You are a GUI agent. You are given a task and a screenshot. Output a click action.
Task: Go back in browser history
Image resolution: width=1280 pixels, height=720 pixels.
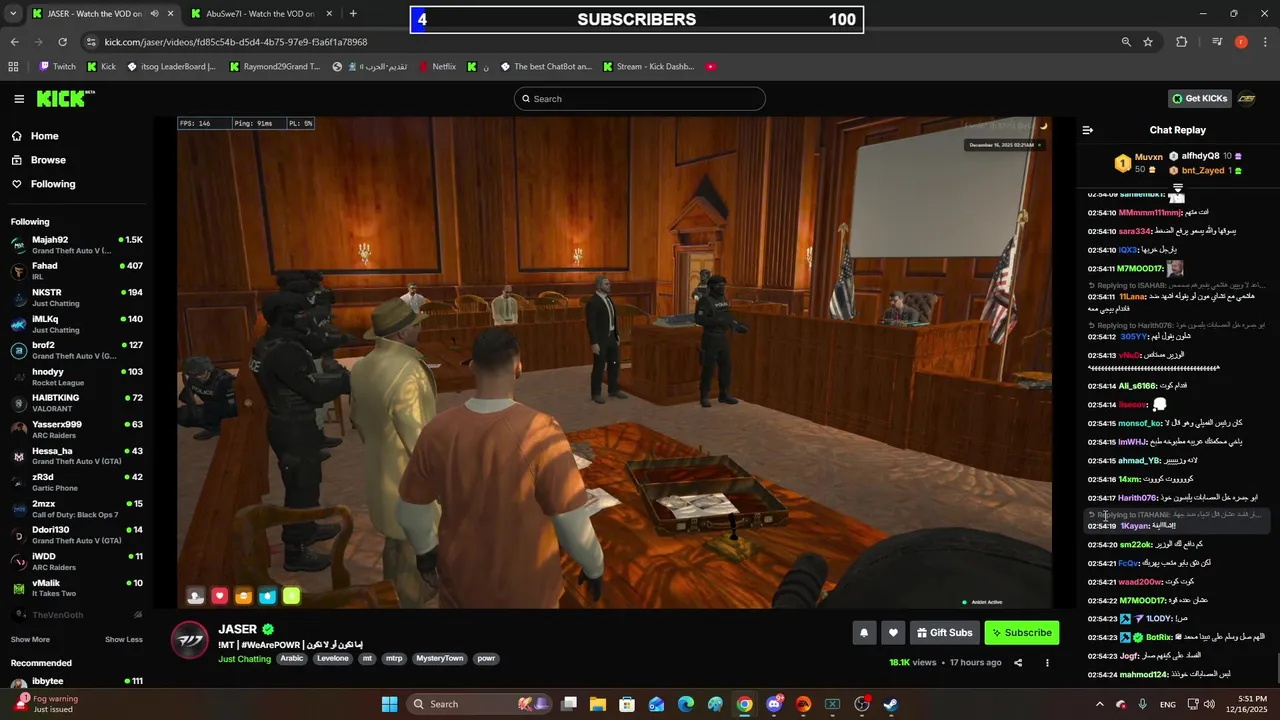coord(15,42)
